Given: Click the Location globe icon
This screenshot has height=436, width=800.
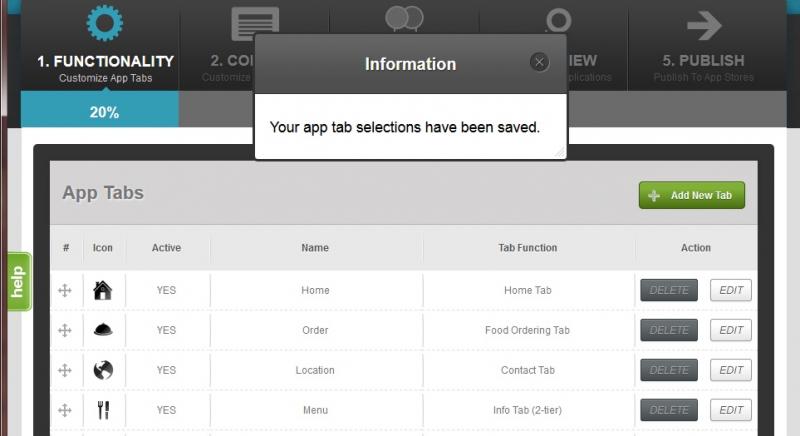Looking at the screenshot, I should 103,370.
